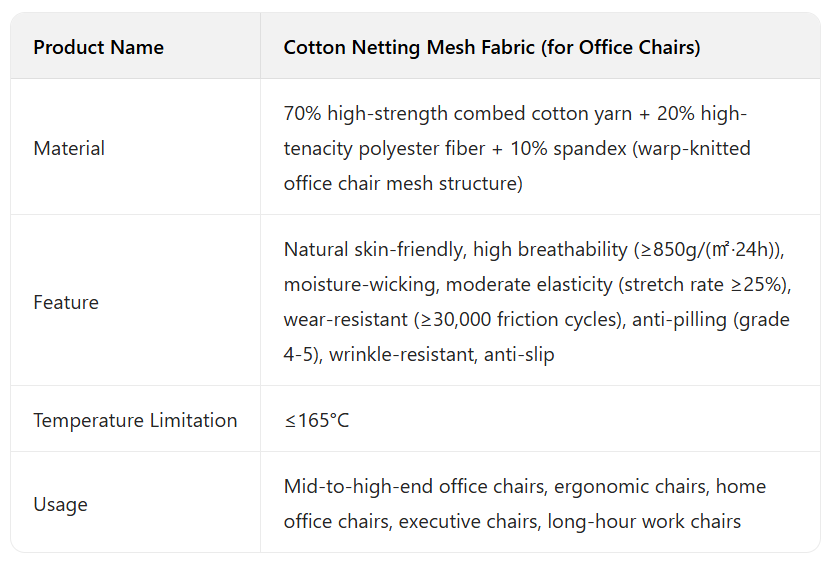This screenshot has width=821, height=565.
Task: Select the "moisture-wicking" feature text
Action: pyautogui.click(x=360, y=284)
